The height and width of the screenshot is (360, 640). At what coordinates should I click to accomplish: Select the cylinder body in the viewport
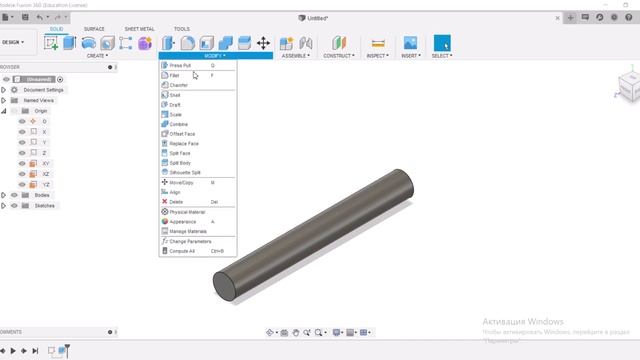click(314, 235)
